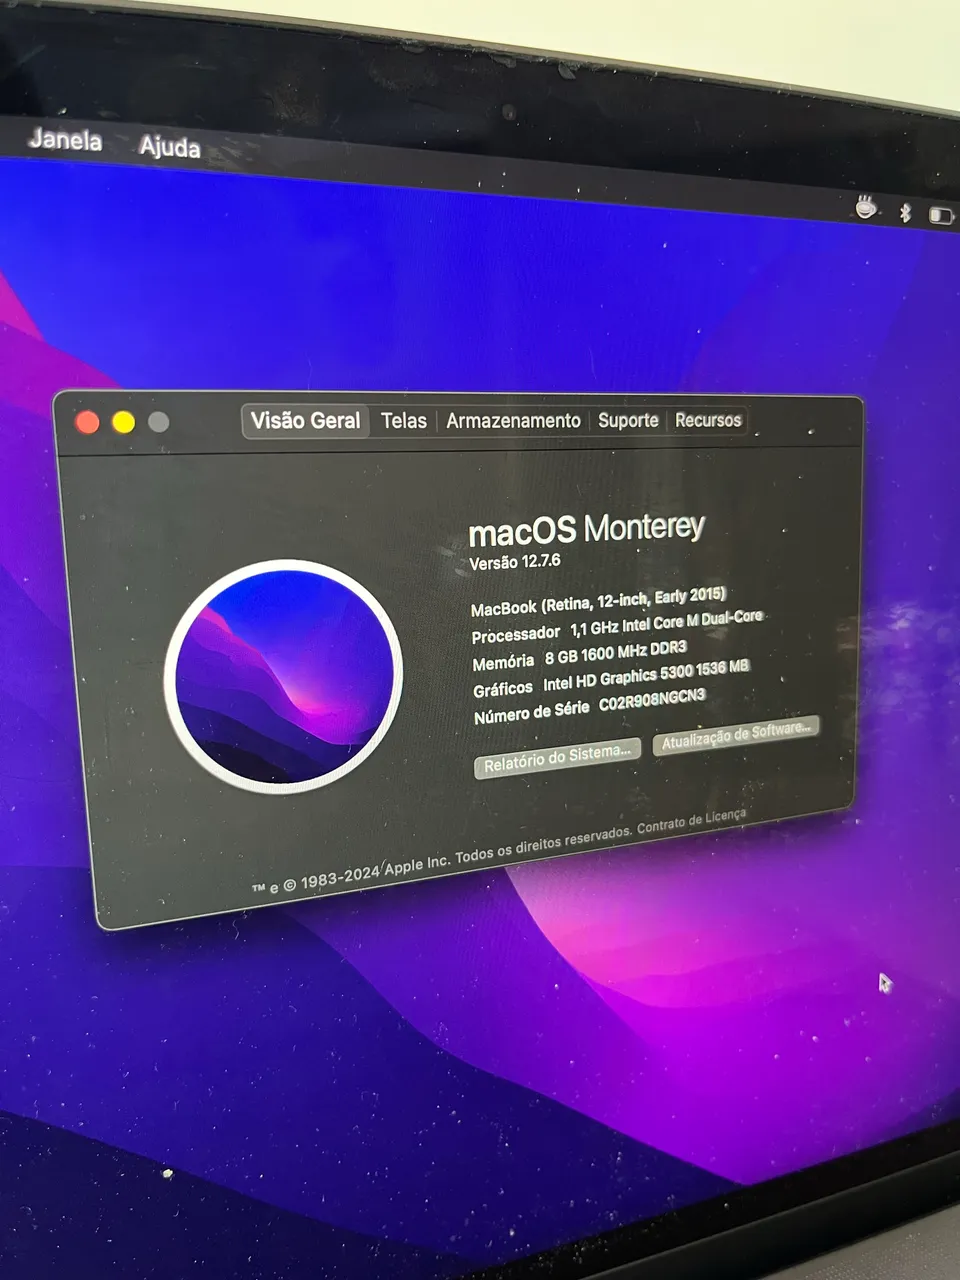Open the Janela menu
Image resolution: width=960 pixels, height=1280 pixels.
pyautogui.click(x=65, y=139)
